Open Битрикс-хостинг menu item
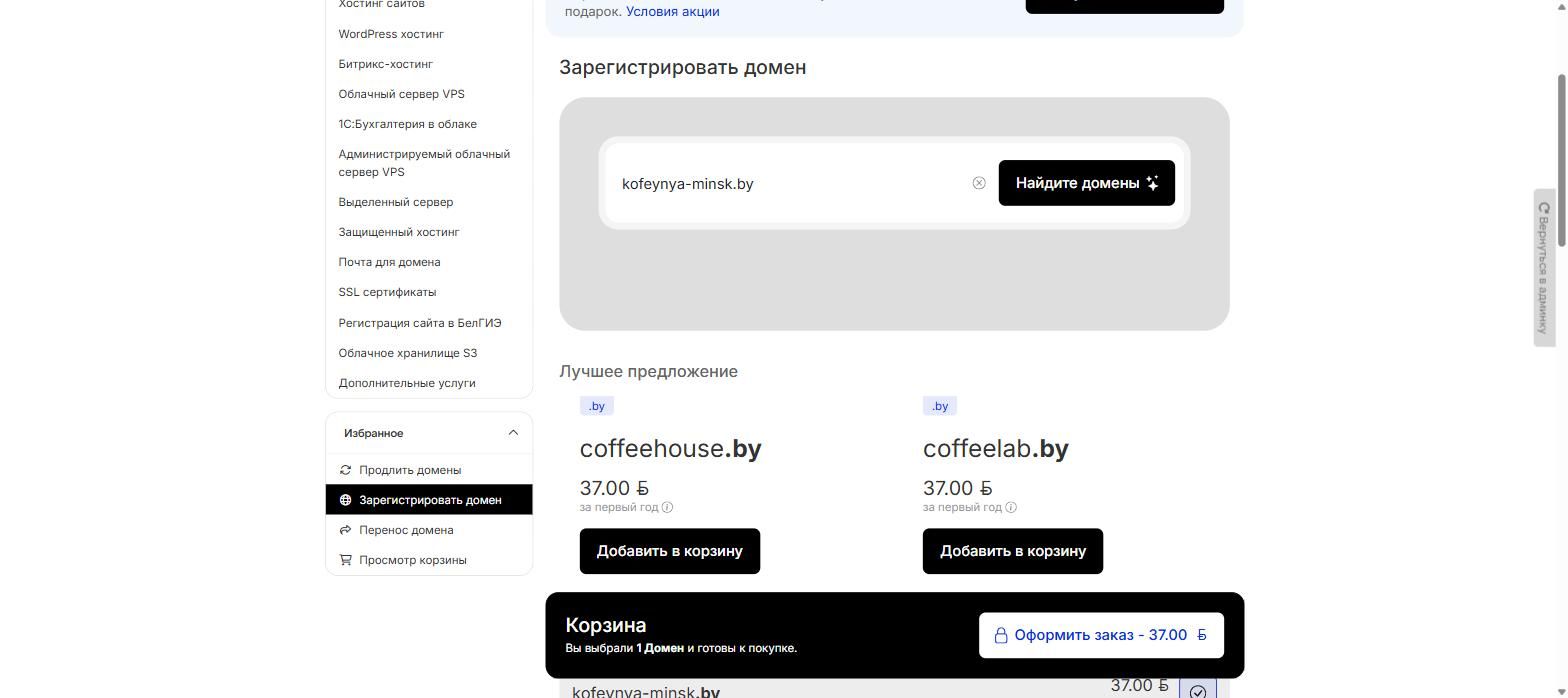Image resolution: width=1568 pixels, height=698 pixels. coord(386,64)
